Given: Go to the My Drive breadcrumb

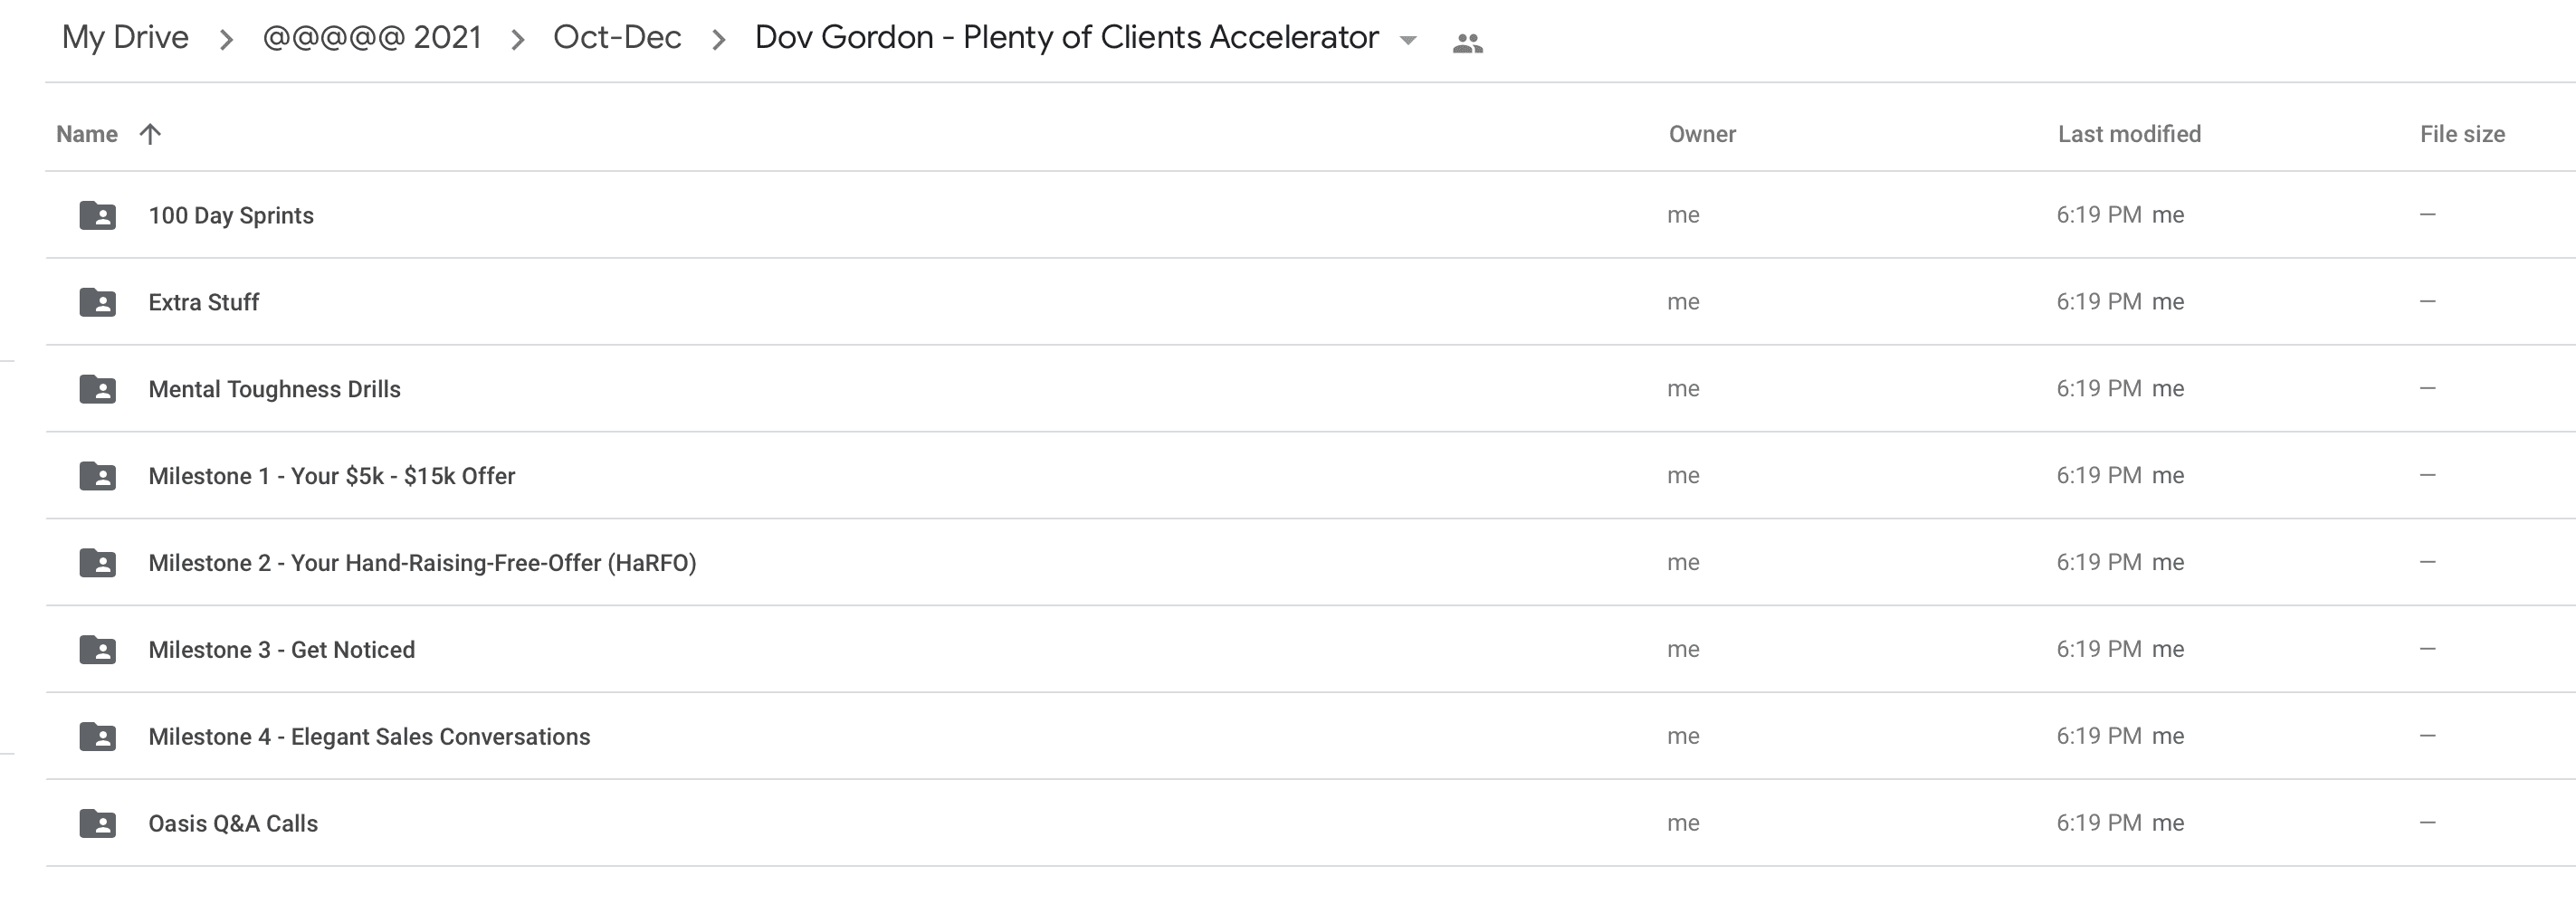Looking at the screenshot, I should 125,37.
